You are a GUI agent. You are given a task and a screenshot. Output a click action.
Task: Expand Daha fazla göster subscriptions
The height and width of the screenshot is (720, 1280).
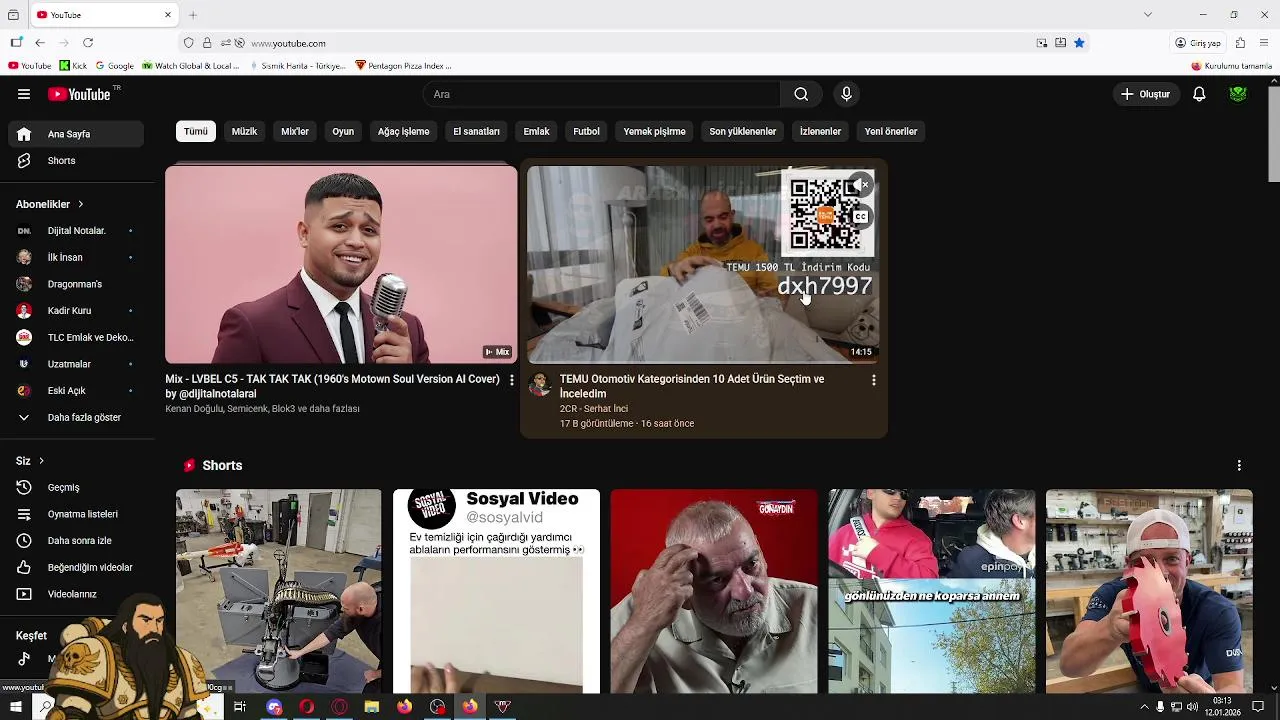(76, 417)
